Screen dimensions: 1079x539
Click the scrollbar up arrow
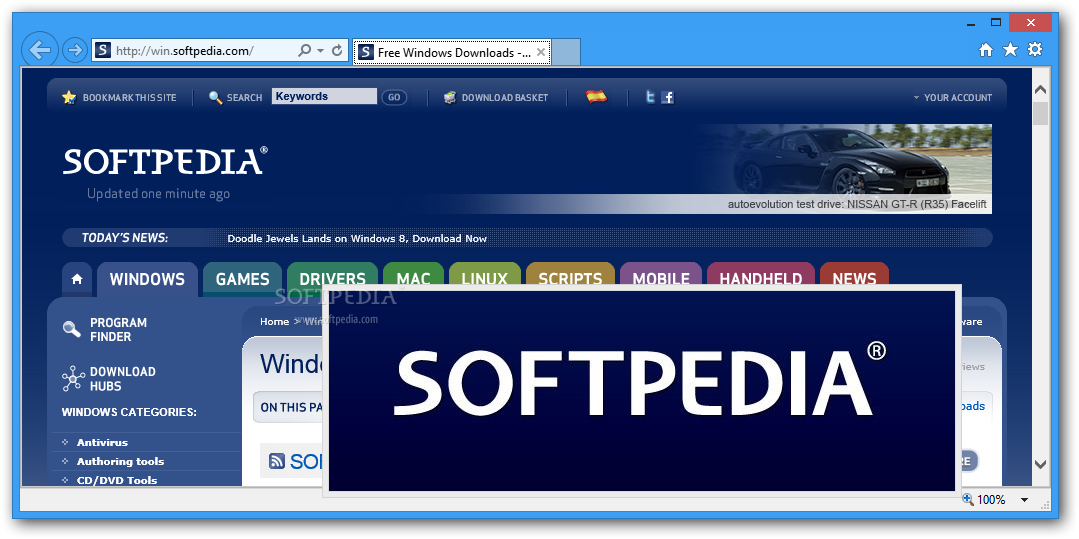[x=1040, y=89]
